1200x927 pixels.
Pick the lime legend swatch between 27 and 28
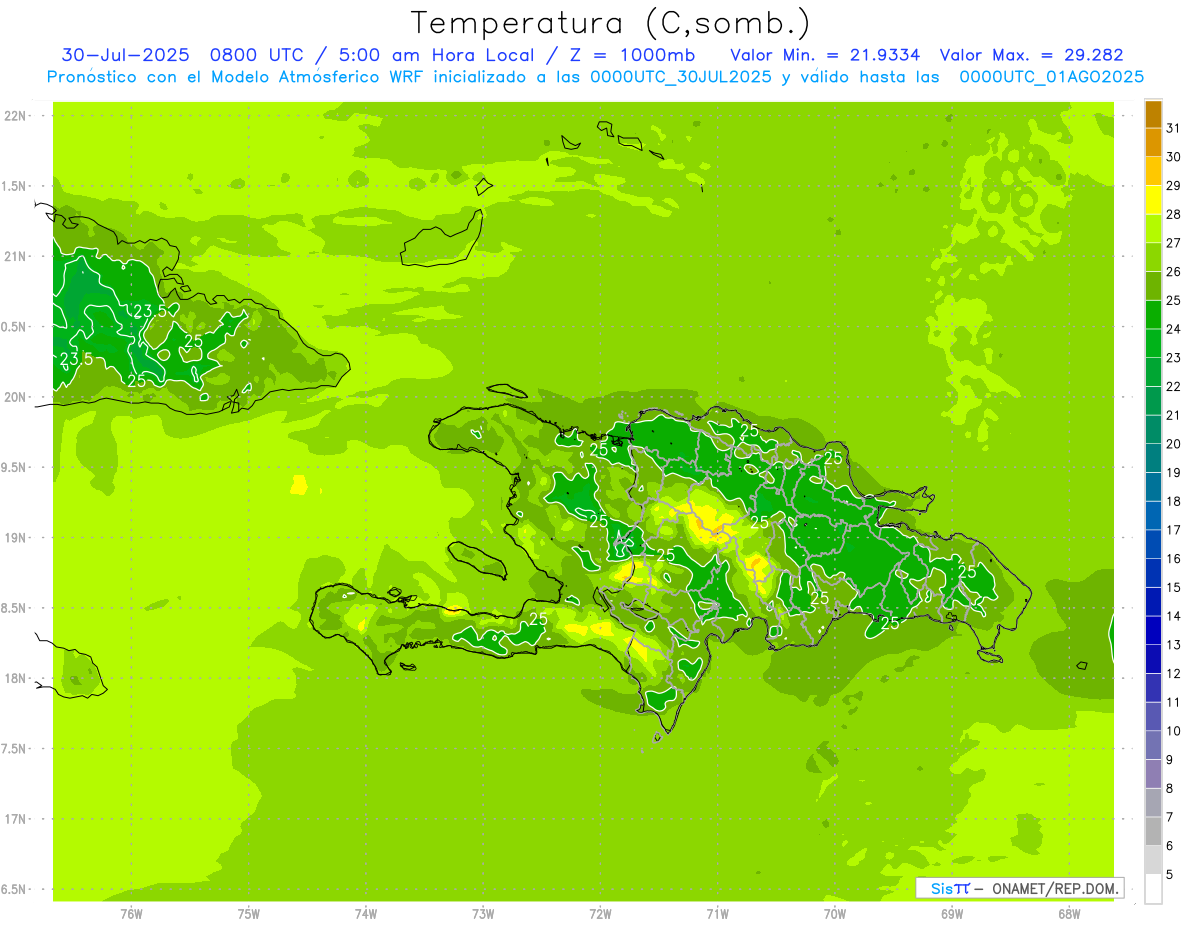(x=1154, y=229)
